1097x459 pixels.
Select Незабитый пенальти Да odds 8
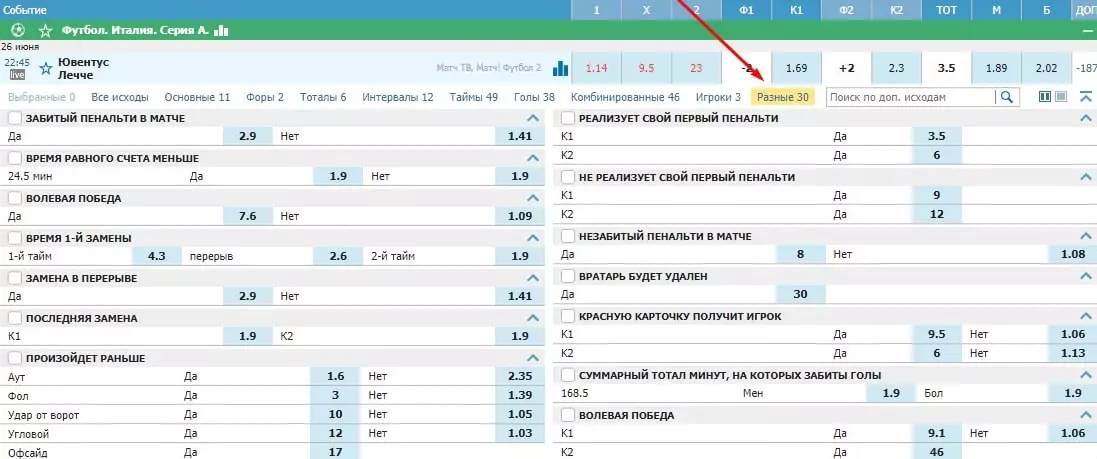801,255
